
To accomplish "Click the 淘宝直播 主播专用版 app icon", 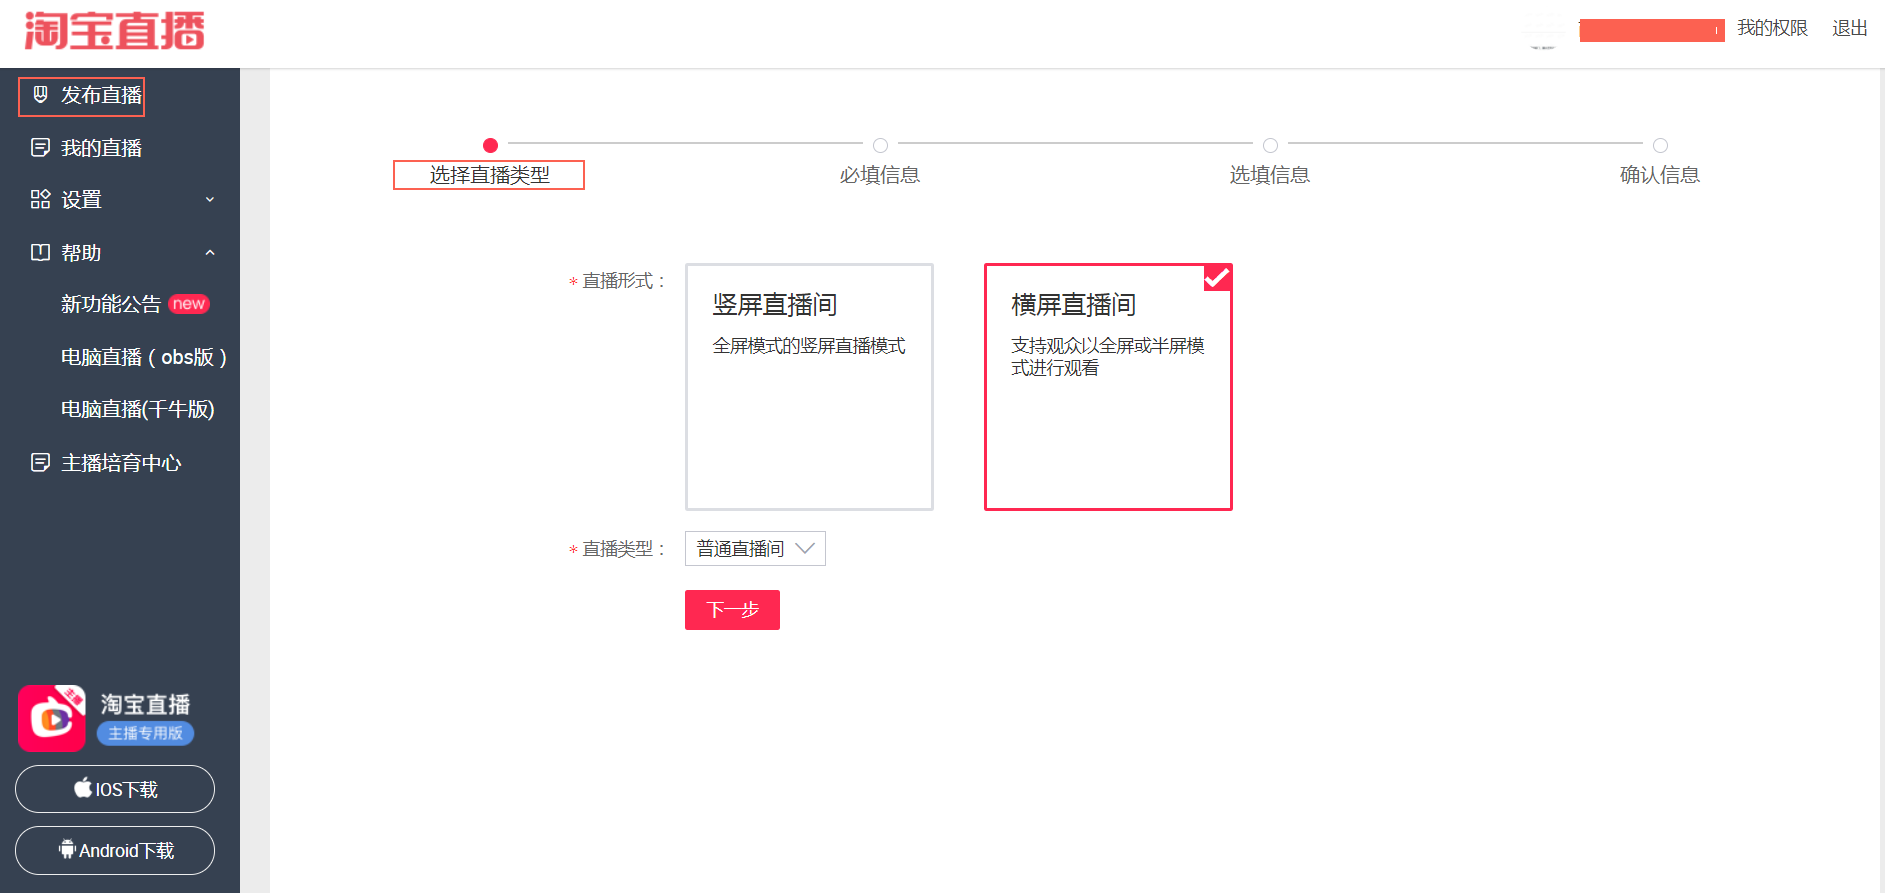I will coord(52,718).
